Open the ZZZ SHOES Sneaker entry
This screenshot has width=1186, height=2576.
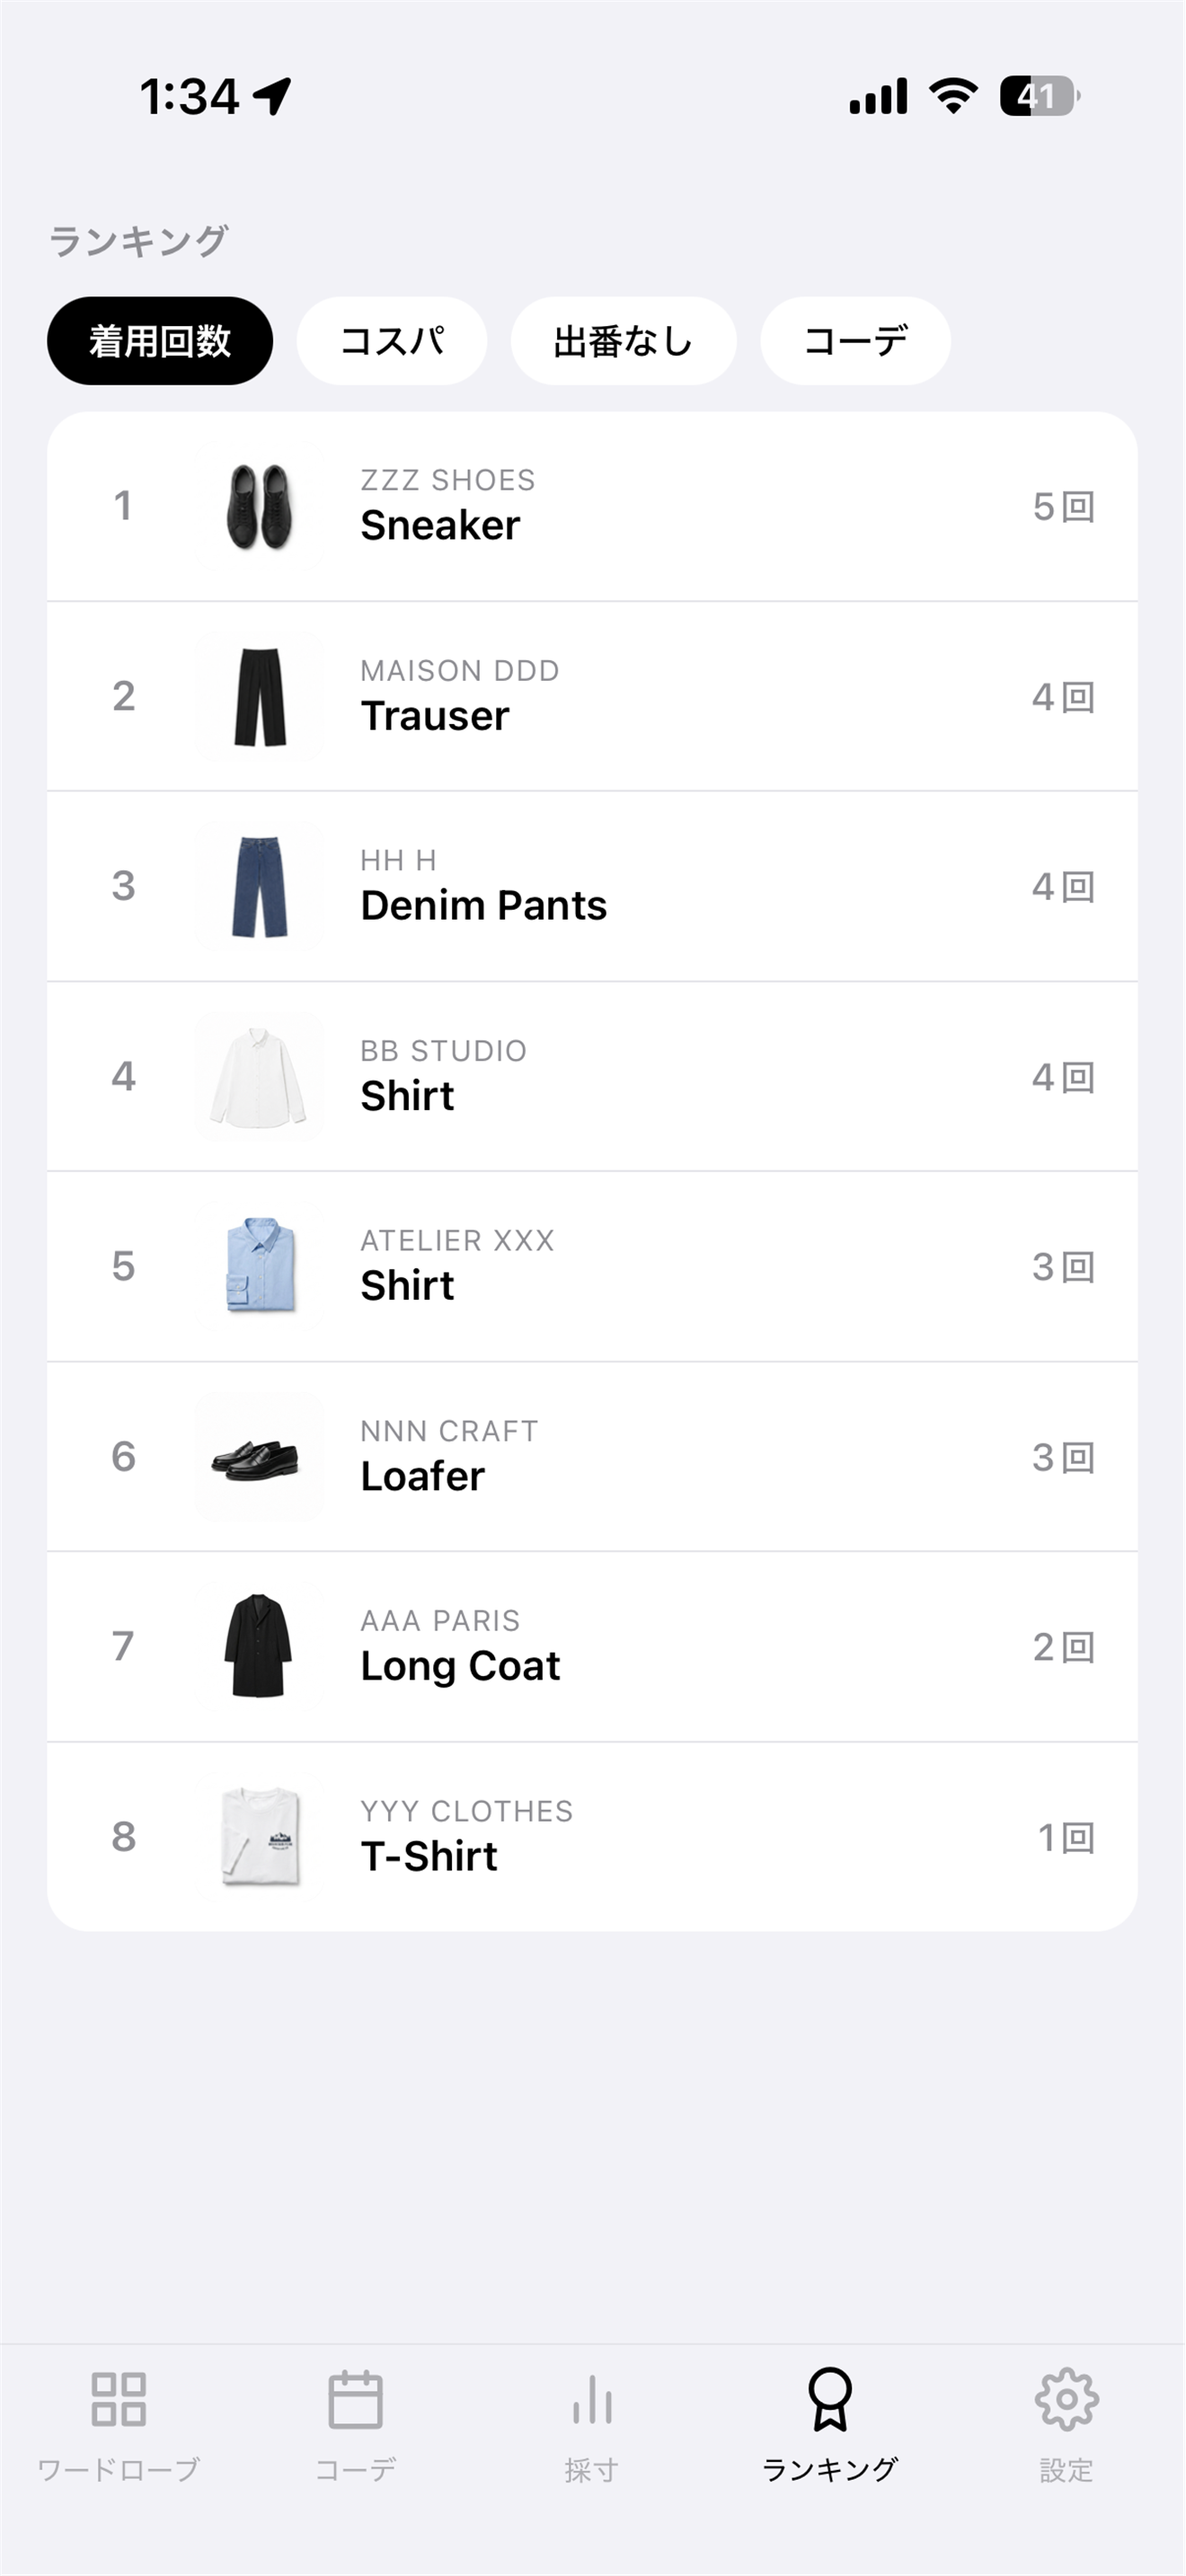592,506
